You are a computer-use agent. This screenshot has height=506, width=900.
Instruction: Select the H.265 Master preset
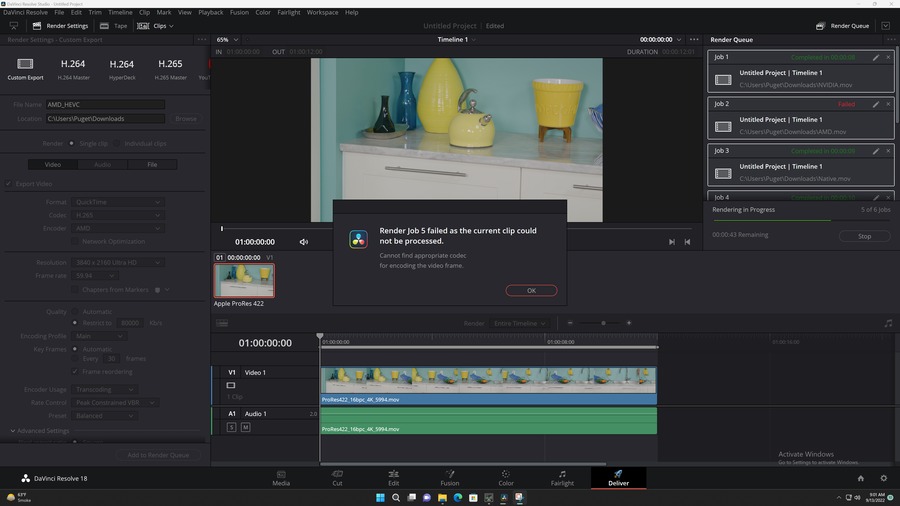click(170, 68)
